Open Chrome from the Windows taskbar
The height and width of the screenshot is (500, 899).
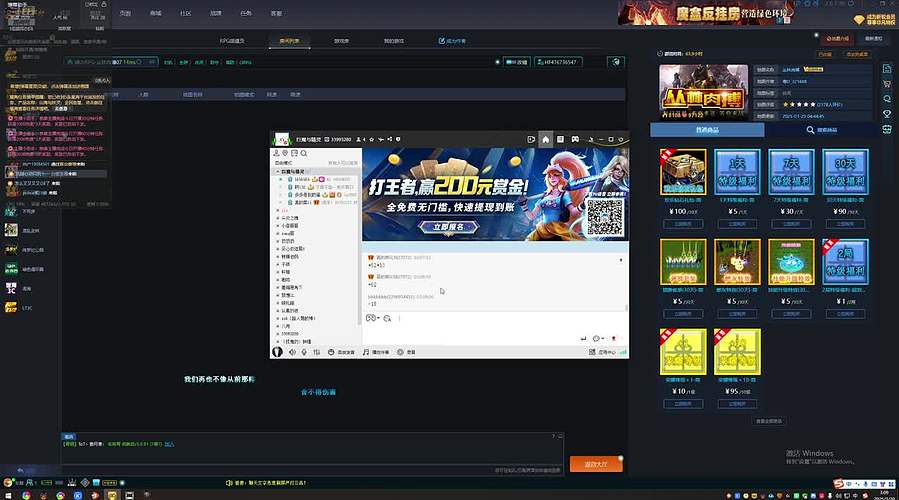pyautogui.click(x=26, y=495)
